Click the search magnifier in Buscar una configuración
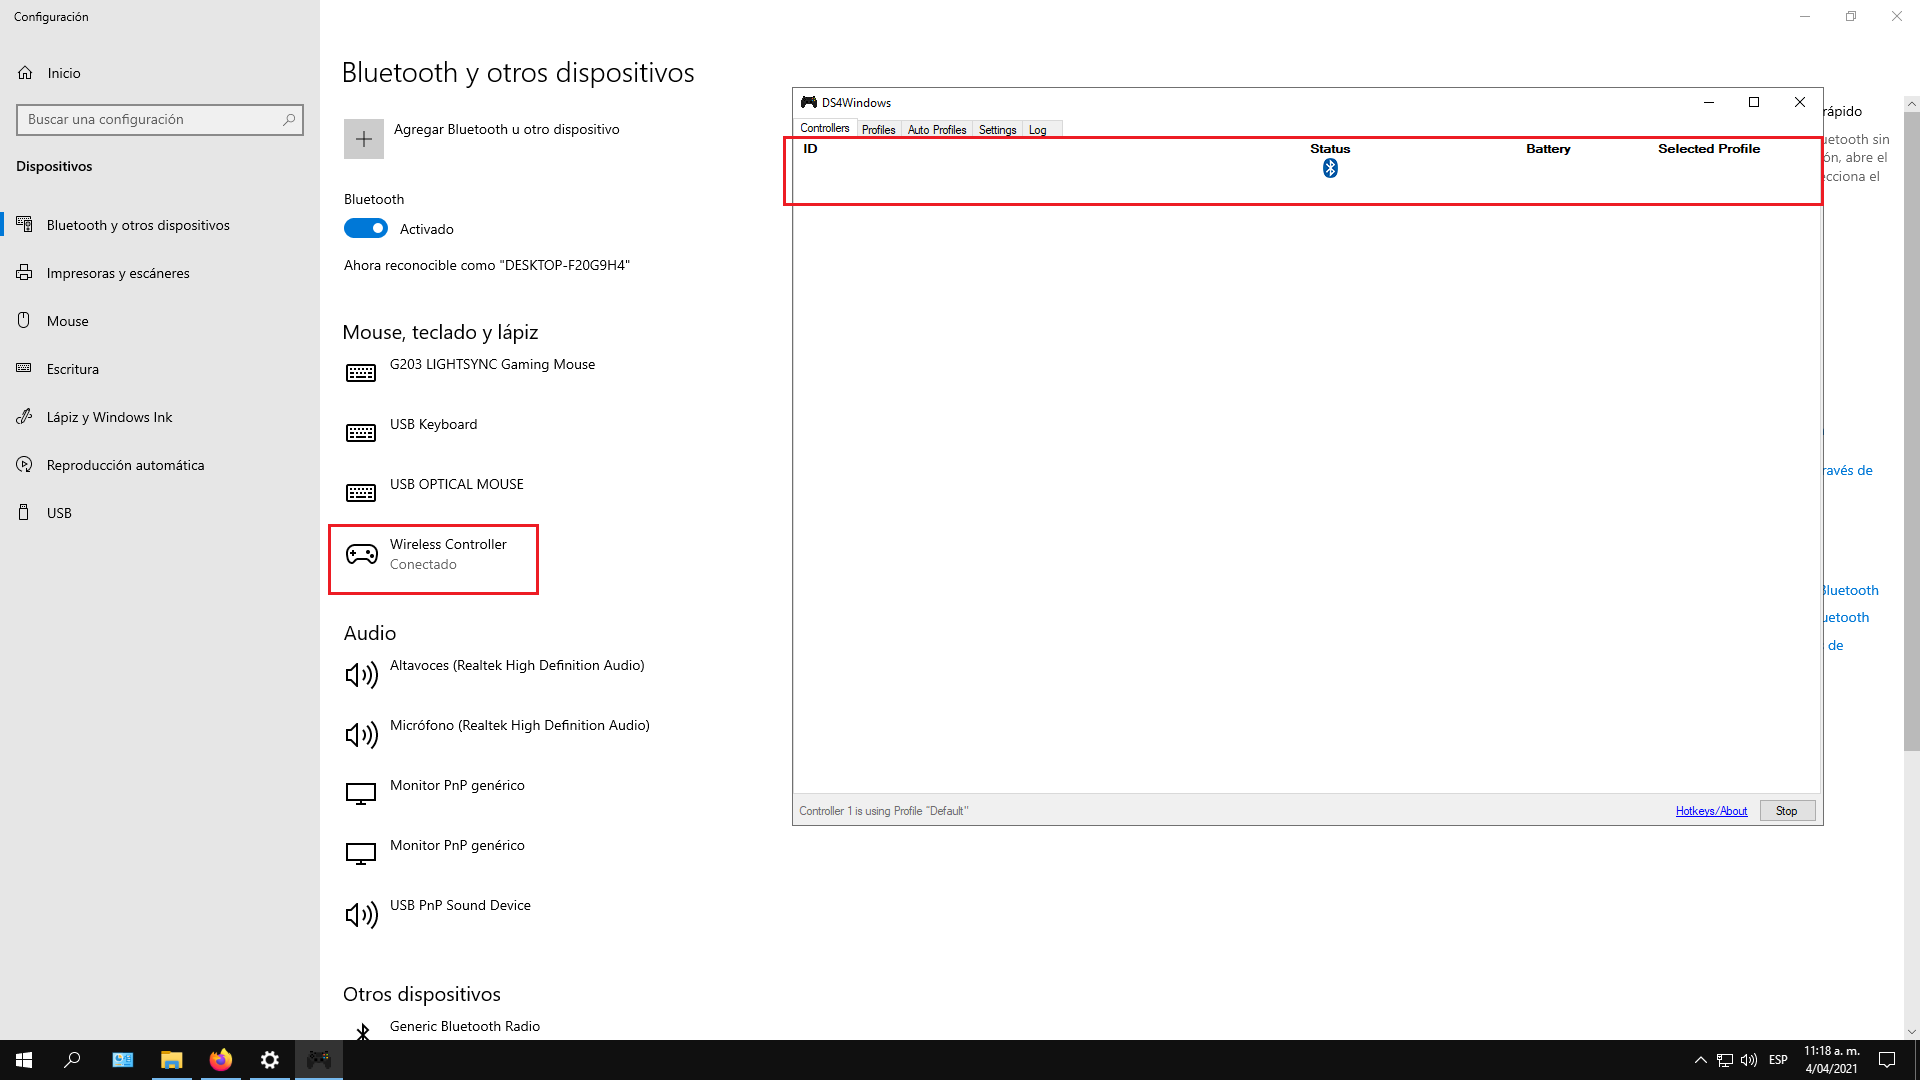Image resolution: width=1920 pixels, height=1080 pixels. pos(289,119)
